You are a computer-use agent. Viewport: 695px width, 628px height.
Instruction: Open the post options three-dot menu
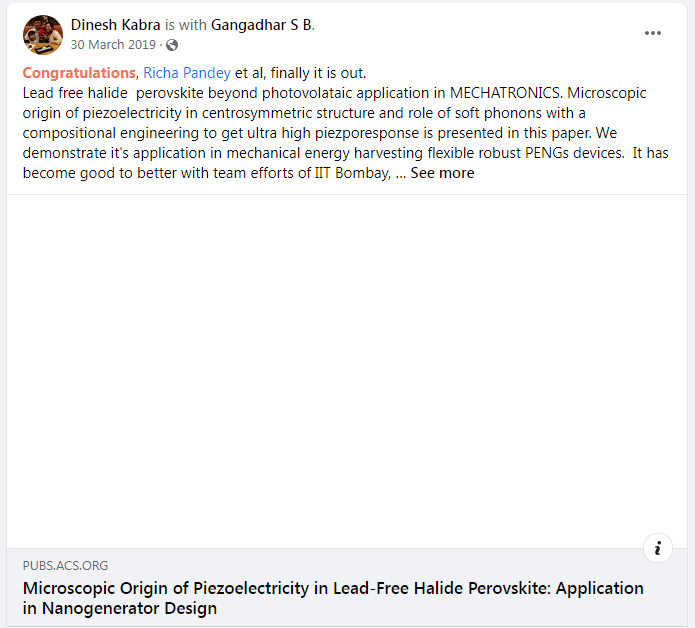tap(653, 33)
